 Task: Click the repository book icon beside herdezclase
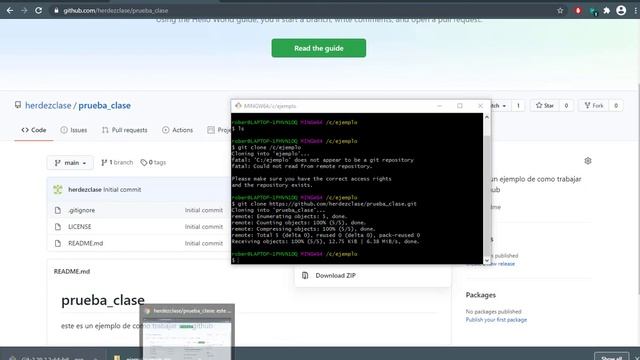(x=18, y=105)
